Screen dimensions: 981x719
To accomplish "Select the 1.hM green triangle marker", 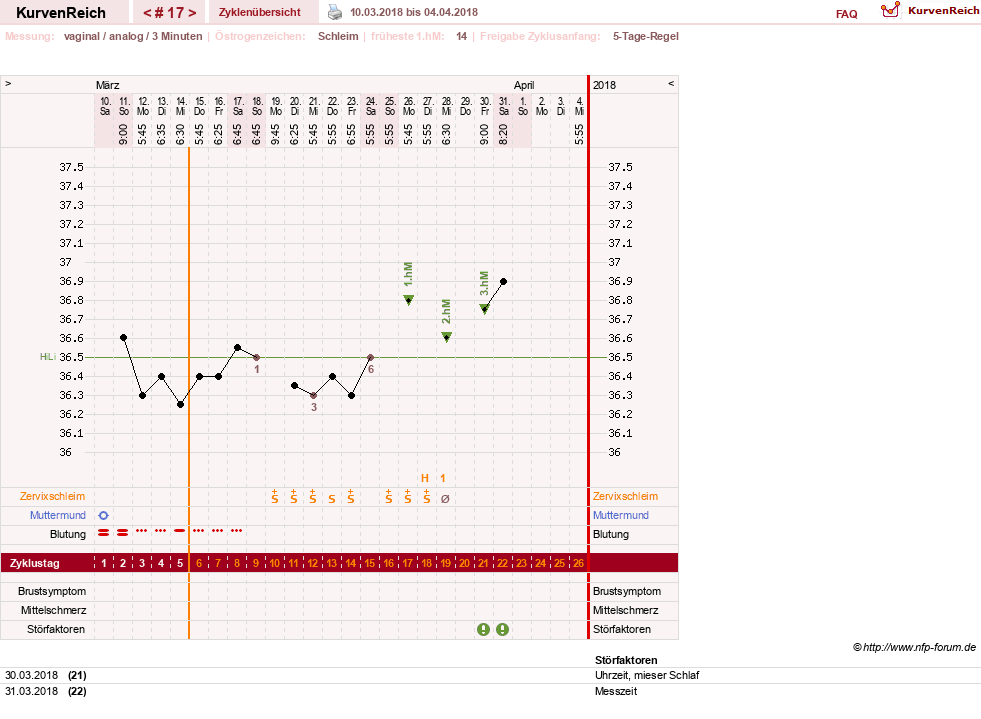I will coord(409,300).
